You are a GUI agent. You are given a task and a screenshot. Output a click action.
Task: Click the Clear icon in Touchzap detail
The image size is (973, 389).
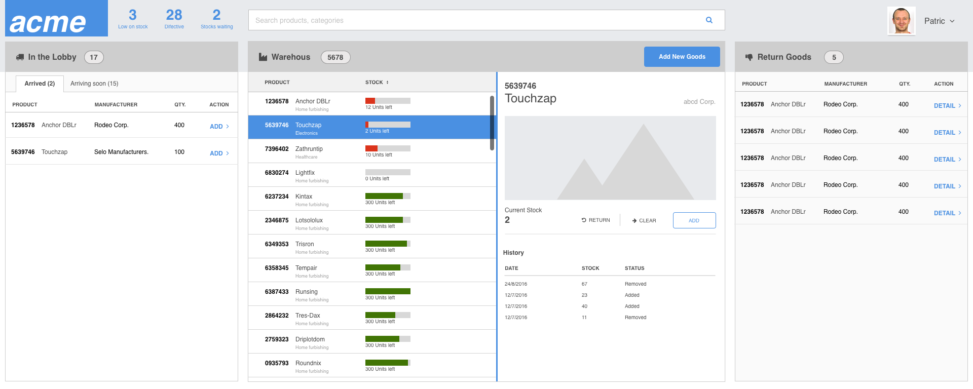pyautogui.click(x=634, y=220)
